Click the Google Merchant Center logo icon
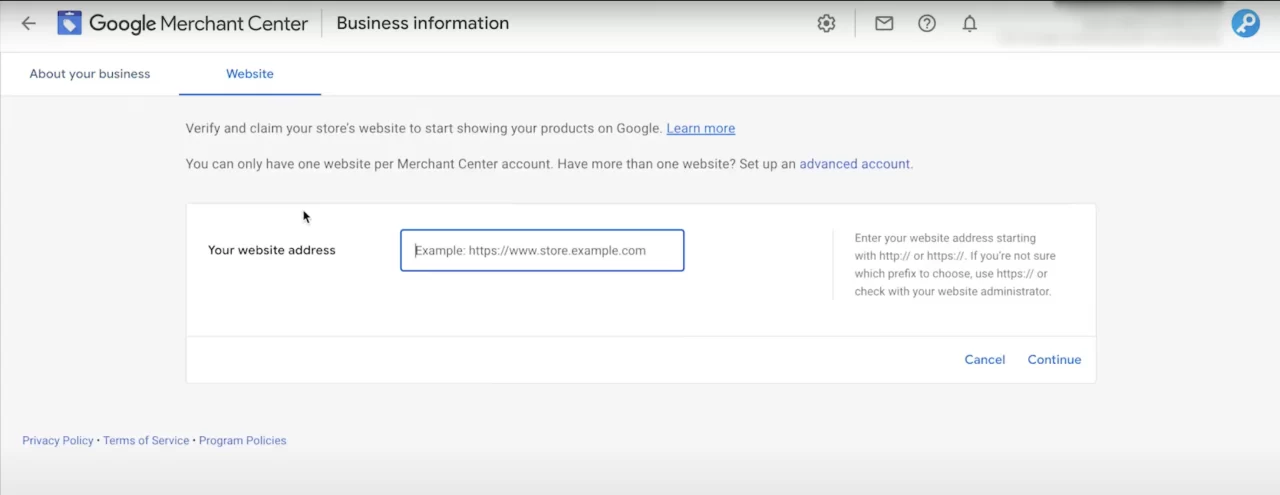 coord(69,23)
